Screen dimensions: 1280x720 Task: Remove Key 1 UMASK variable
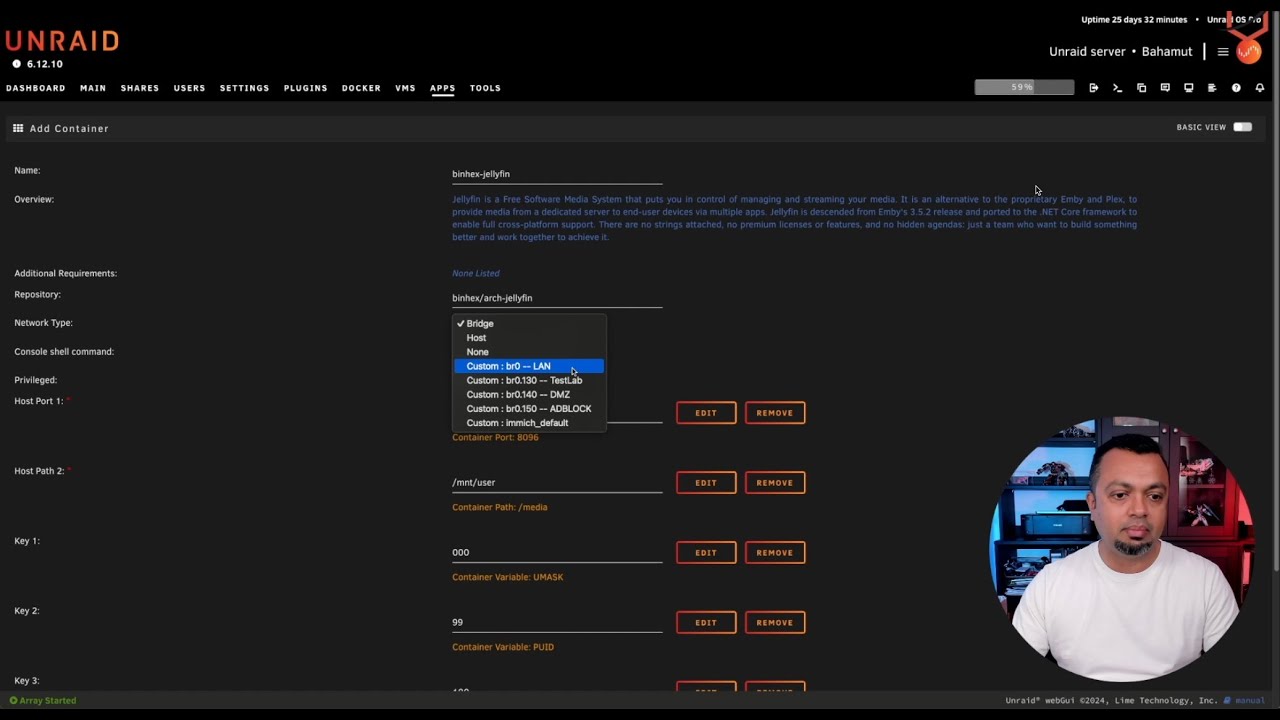click(x=775, y=553)
